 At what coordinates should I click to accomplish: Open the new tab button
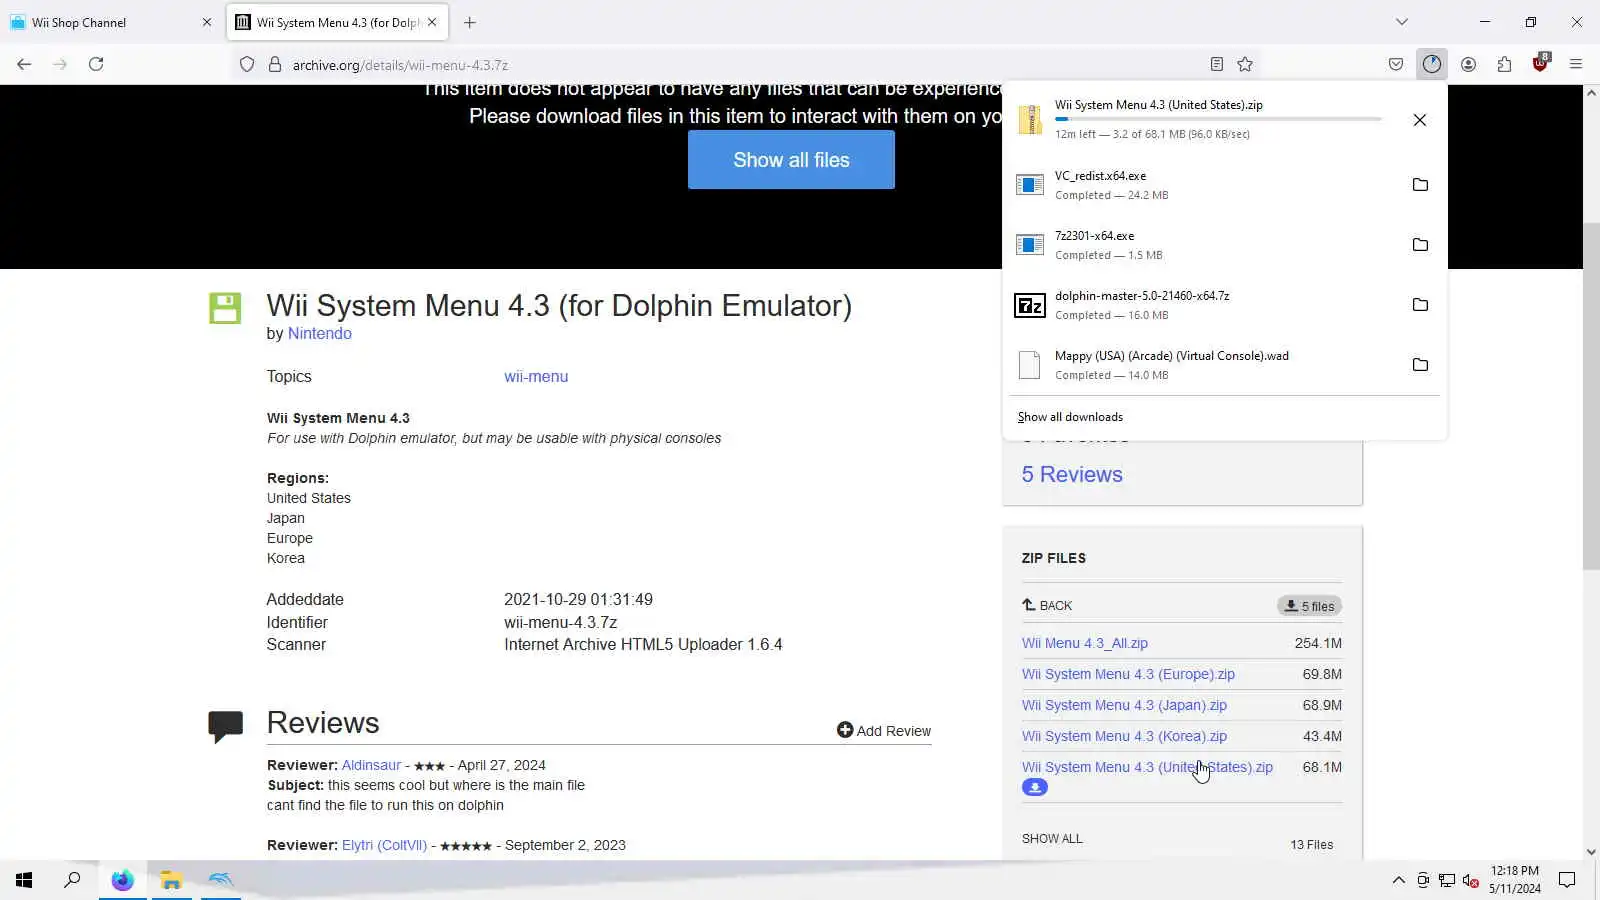click(x=470, y=22)
